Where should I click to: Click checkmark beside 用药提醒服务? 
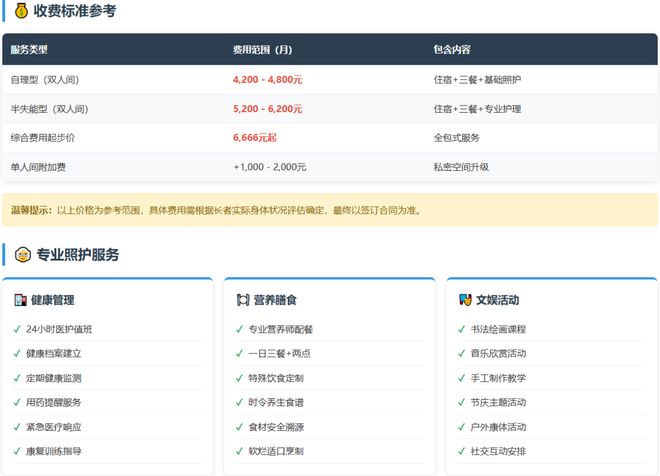click(x=17, y=402)
